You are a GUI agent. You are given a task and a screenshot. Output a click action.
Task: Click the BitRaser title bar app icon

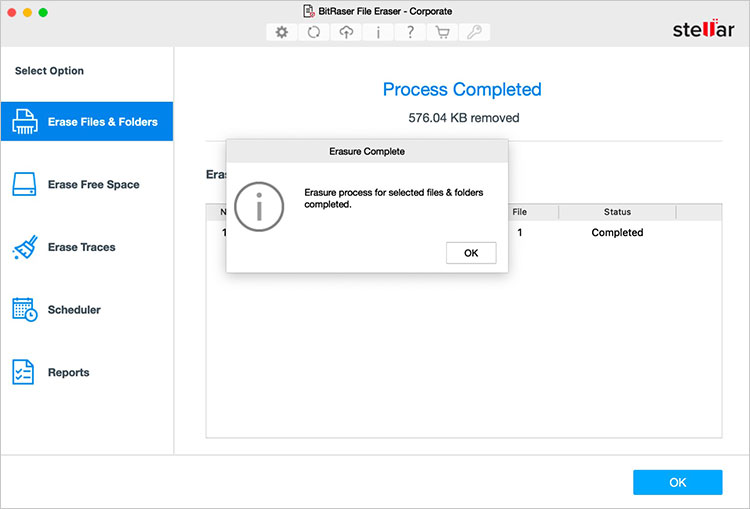point(309,11)
